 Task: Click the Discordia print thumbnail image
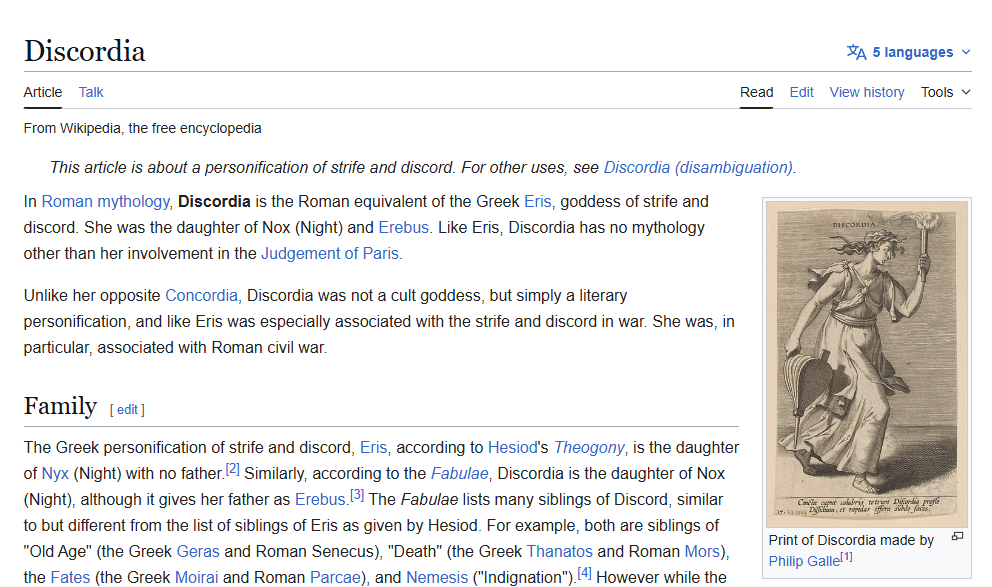(x=867, y=363)
